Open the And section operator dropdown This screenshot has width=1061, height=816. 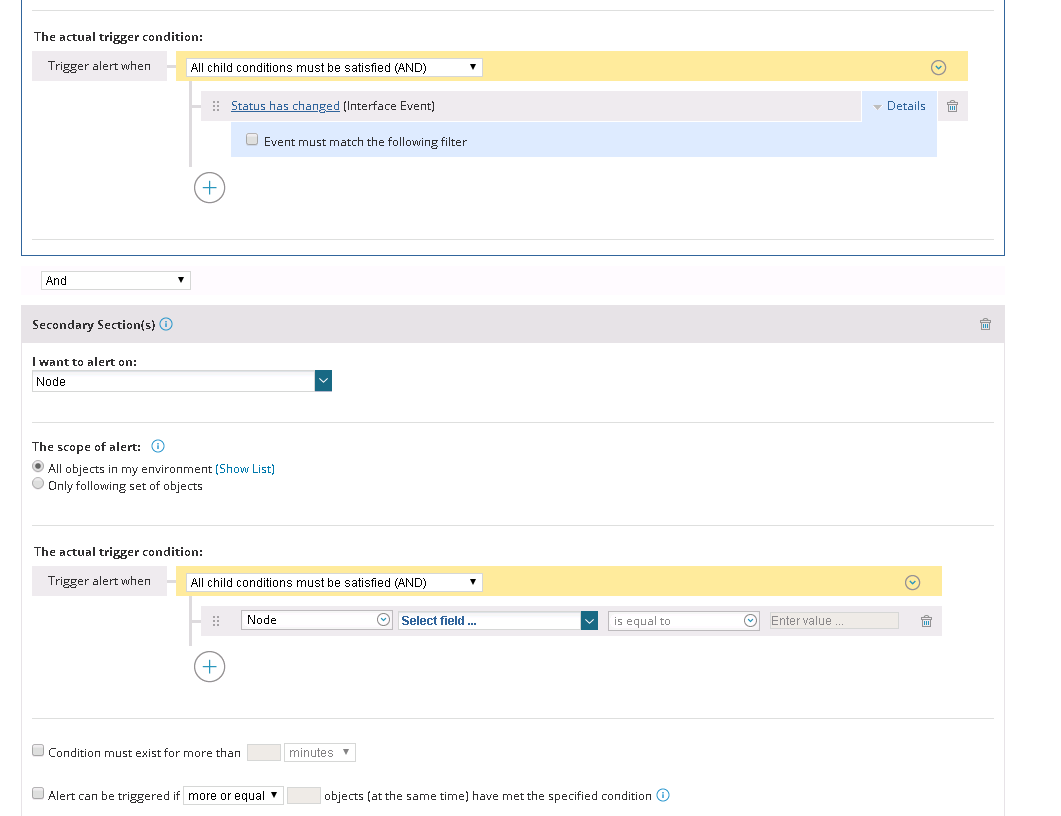coord(116,281)
